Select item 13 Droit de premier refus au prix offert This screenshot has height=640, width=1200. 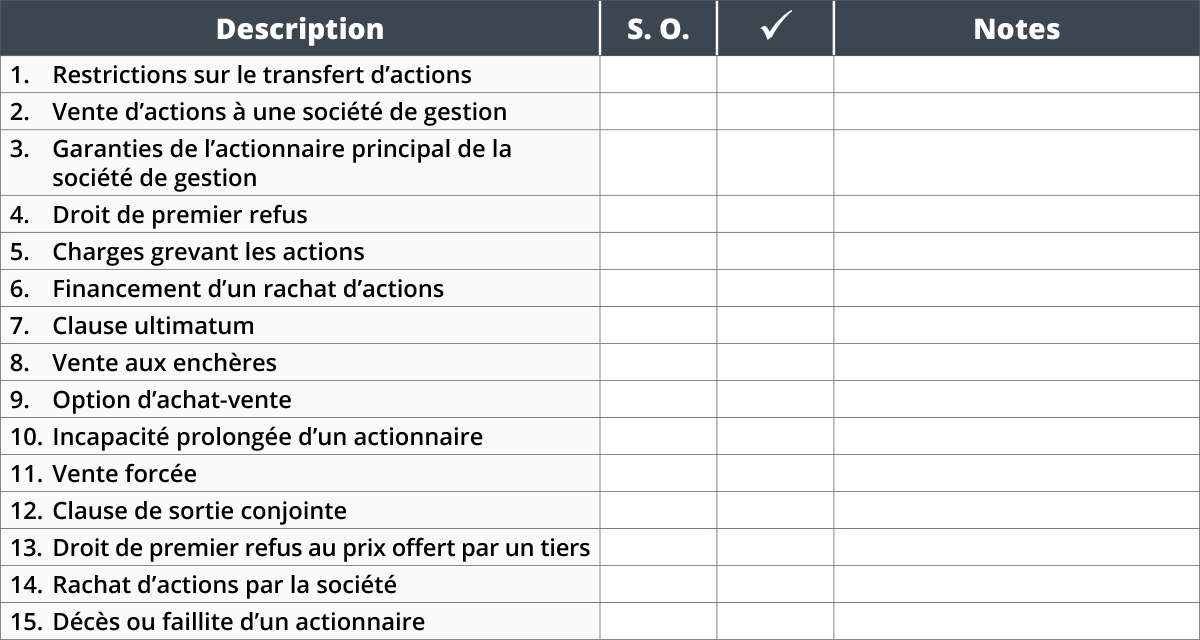300,547
